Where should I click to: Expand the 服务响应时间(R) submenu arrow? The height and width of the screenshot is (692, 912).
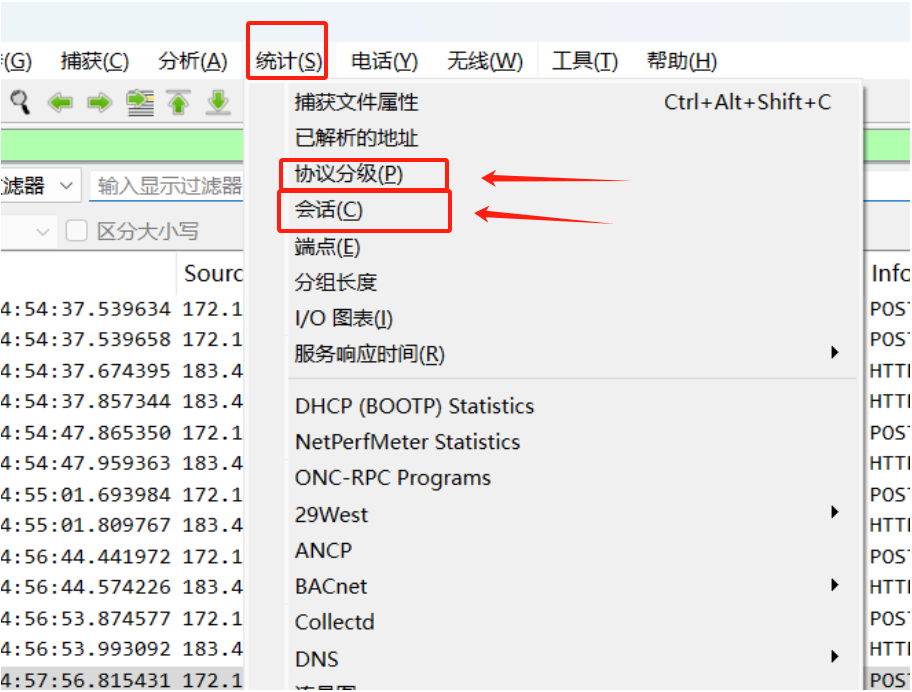tap(835, 352)
